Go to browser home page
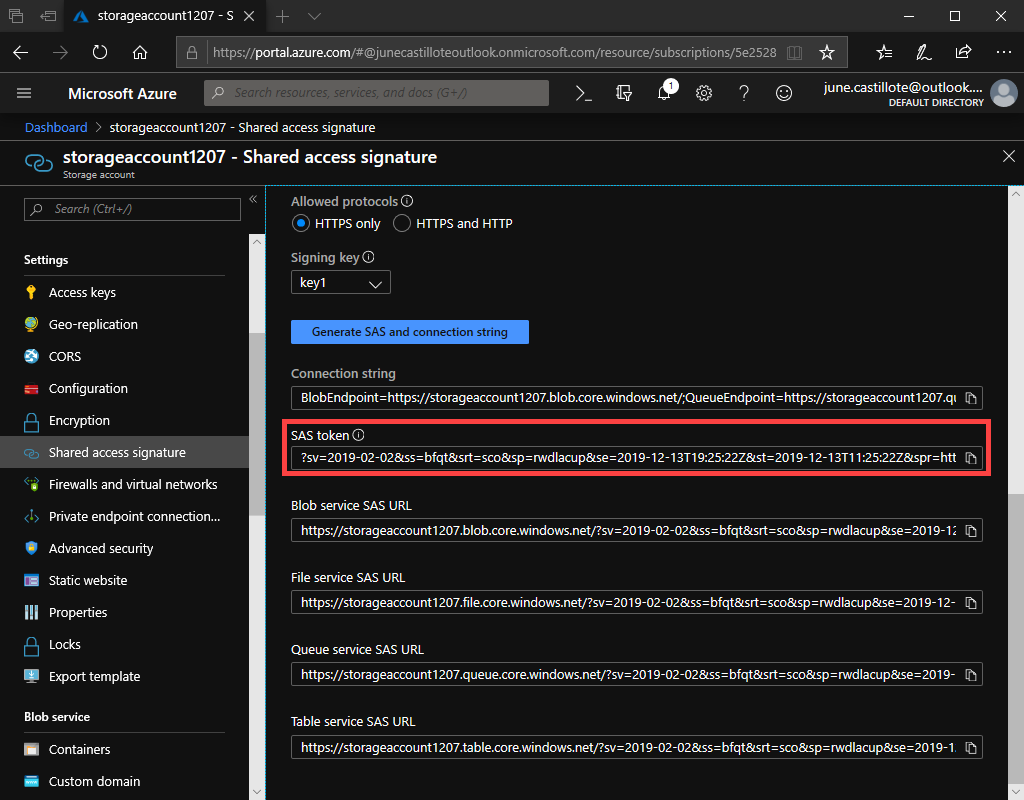Image resolution: width=1024 pixels, height=800 pixels. click(140, 52)
